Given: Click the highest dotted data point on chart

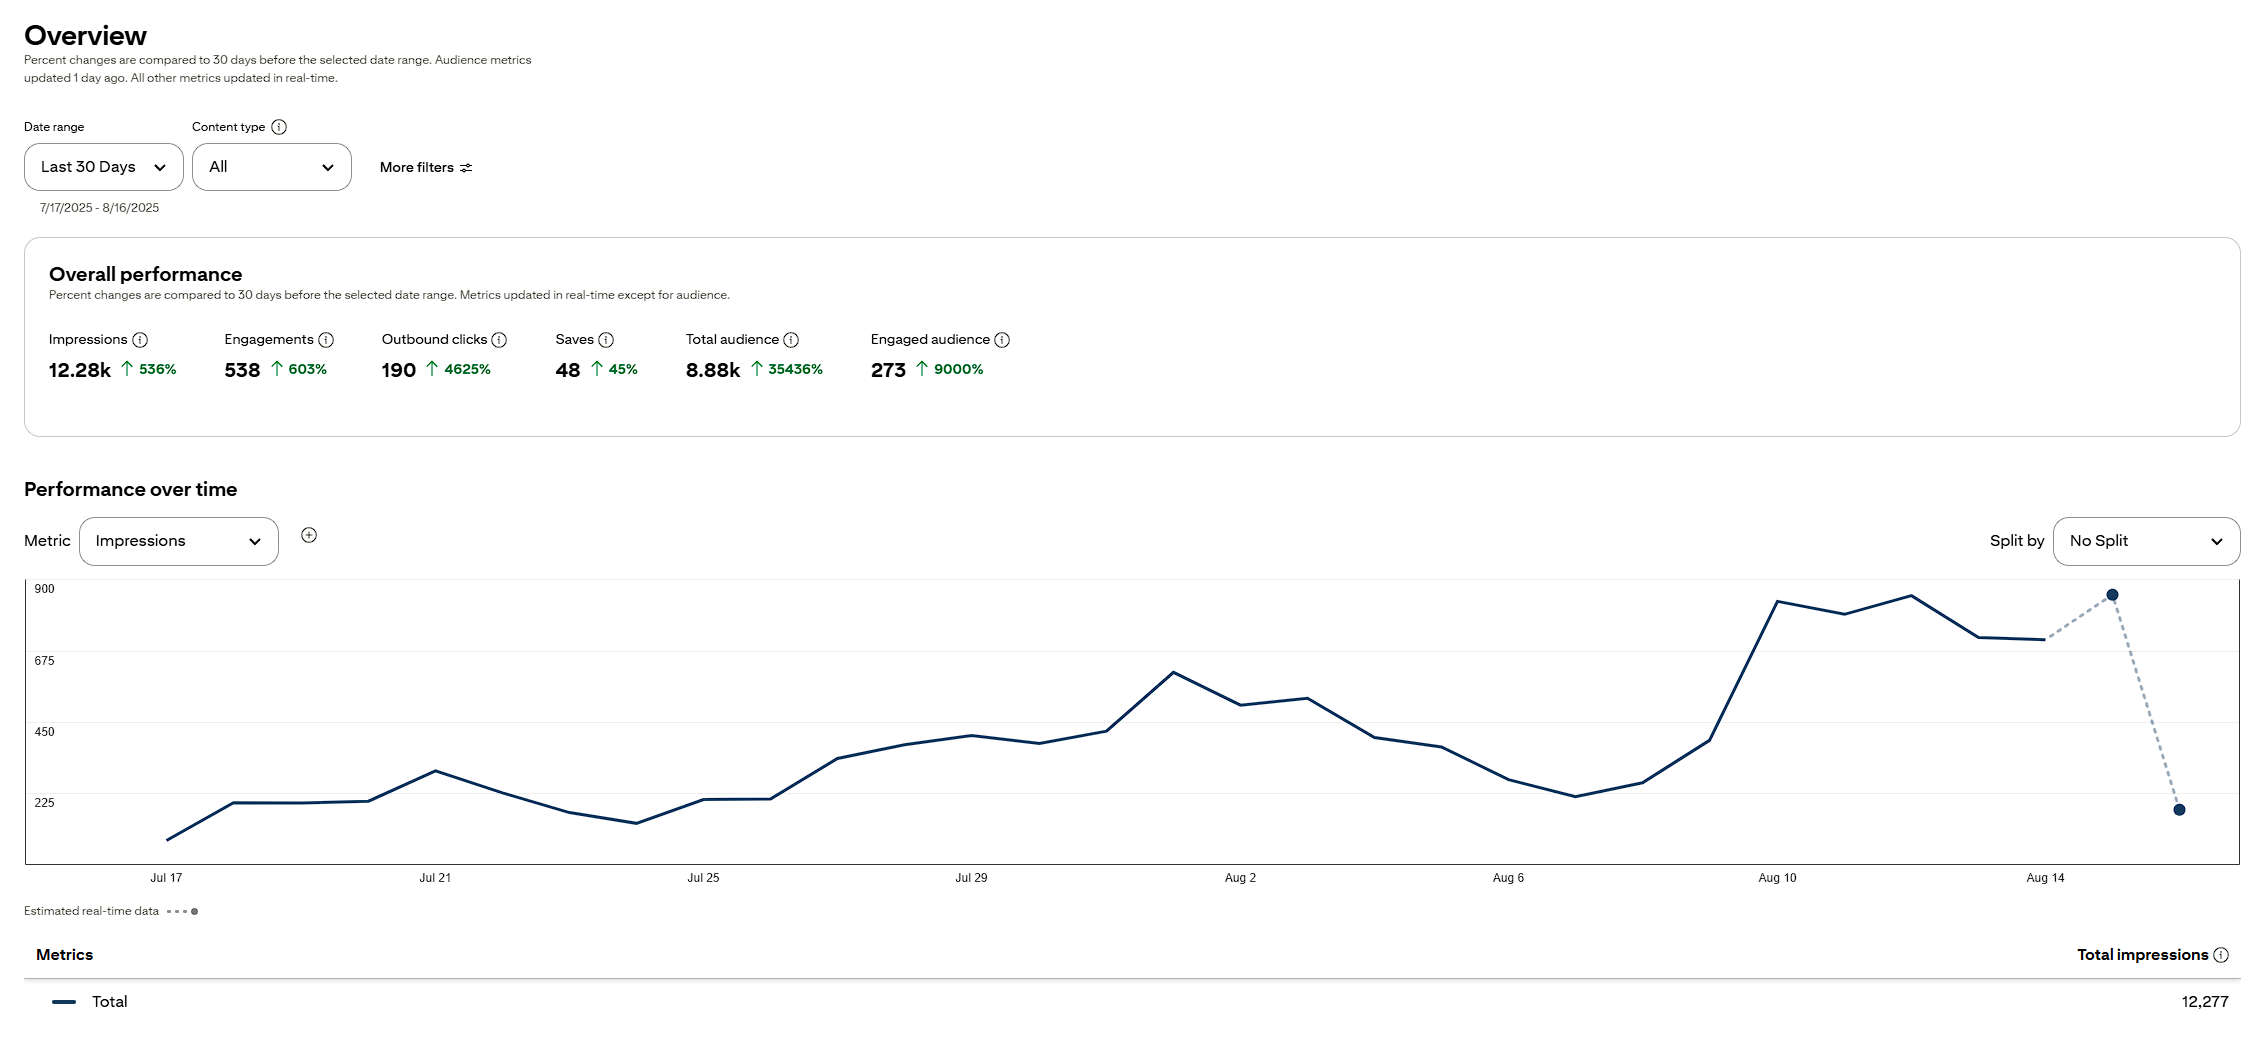Looking at the screenshot, I should [x=2112, y=595].
